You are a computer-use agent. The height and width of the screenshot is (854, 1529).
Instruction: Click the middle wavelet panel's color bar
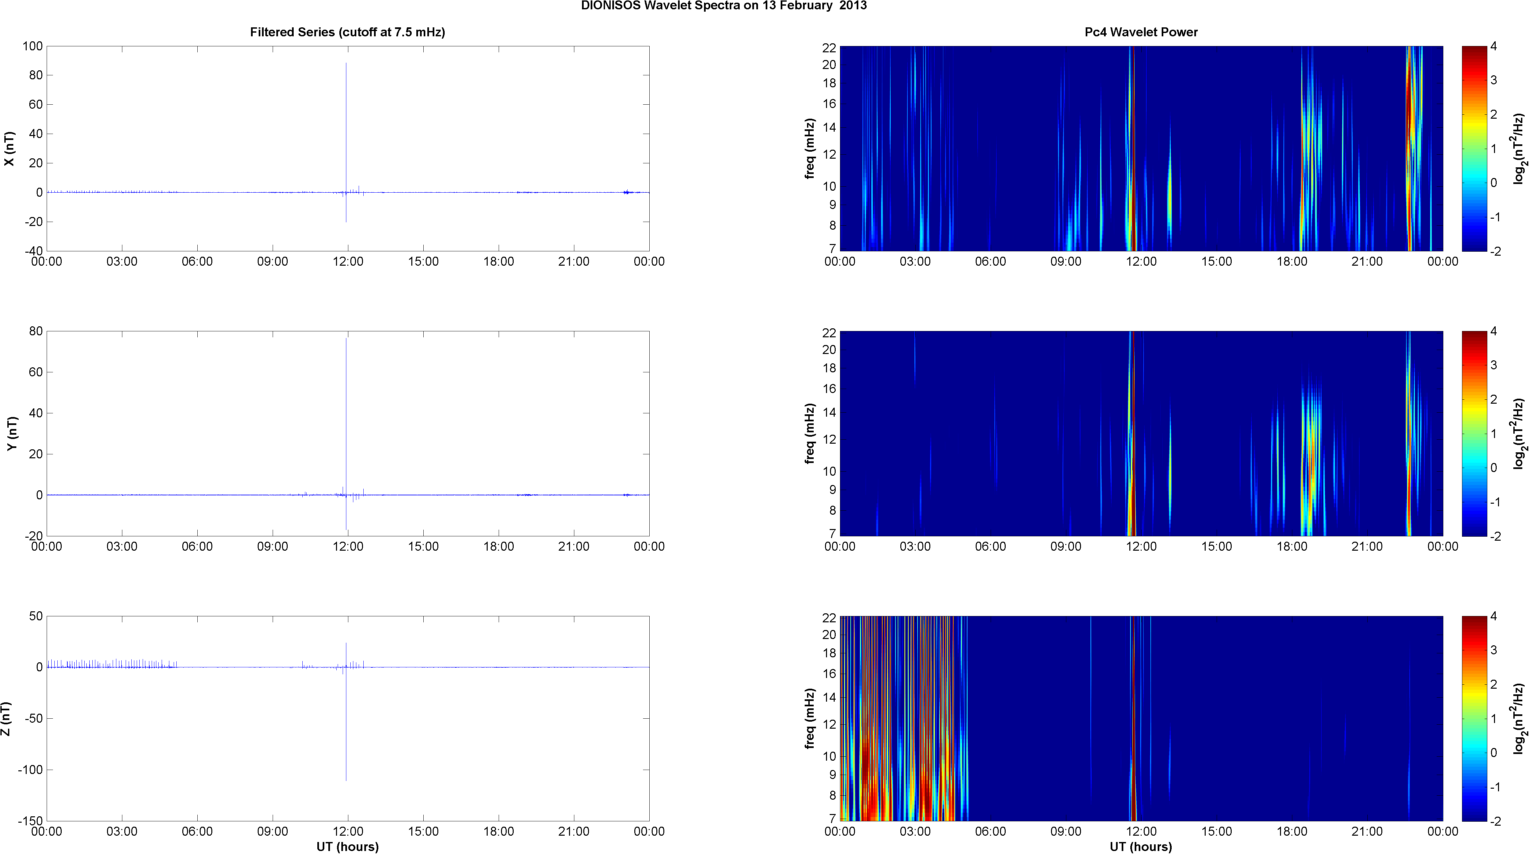1474,434
